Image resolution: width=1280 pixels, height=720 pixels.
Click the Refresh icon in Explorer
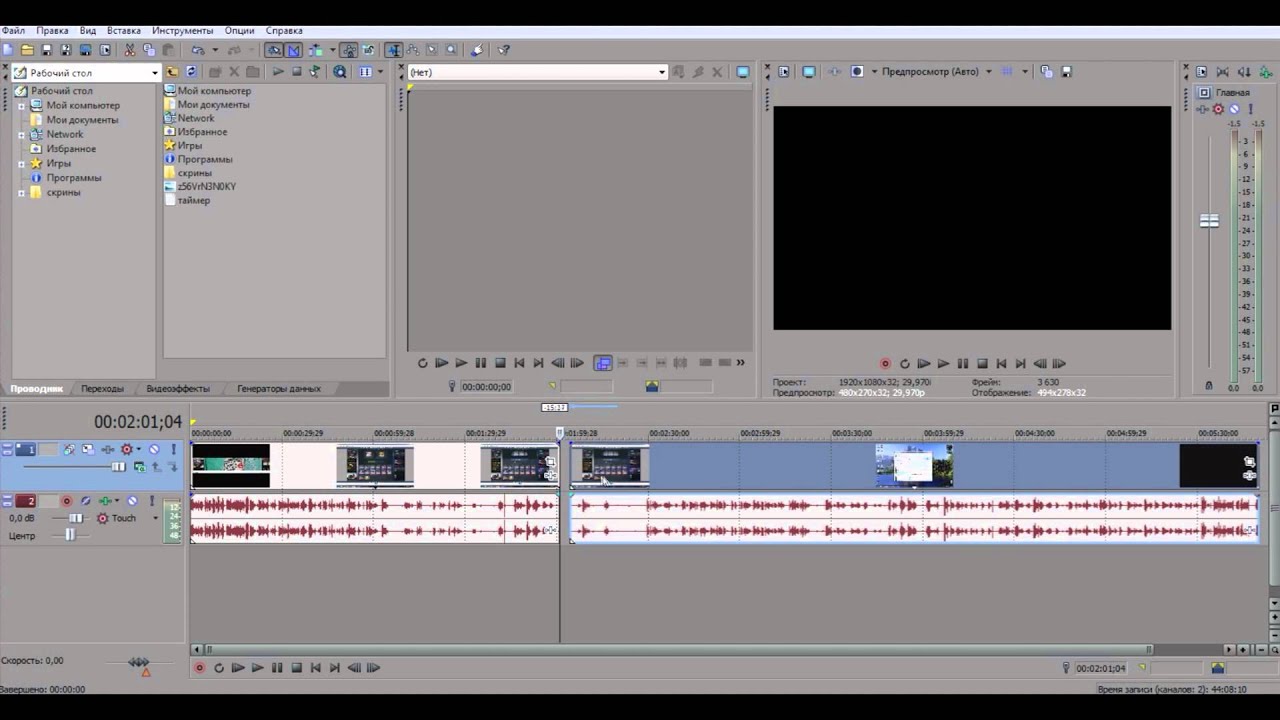click(x=191, y=72)
